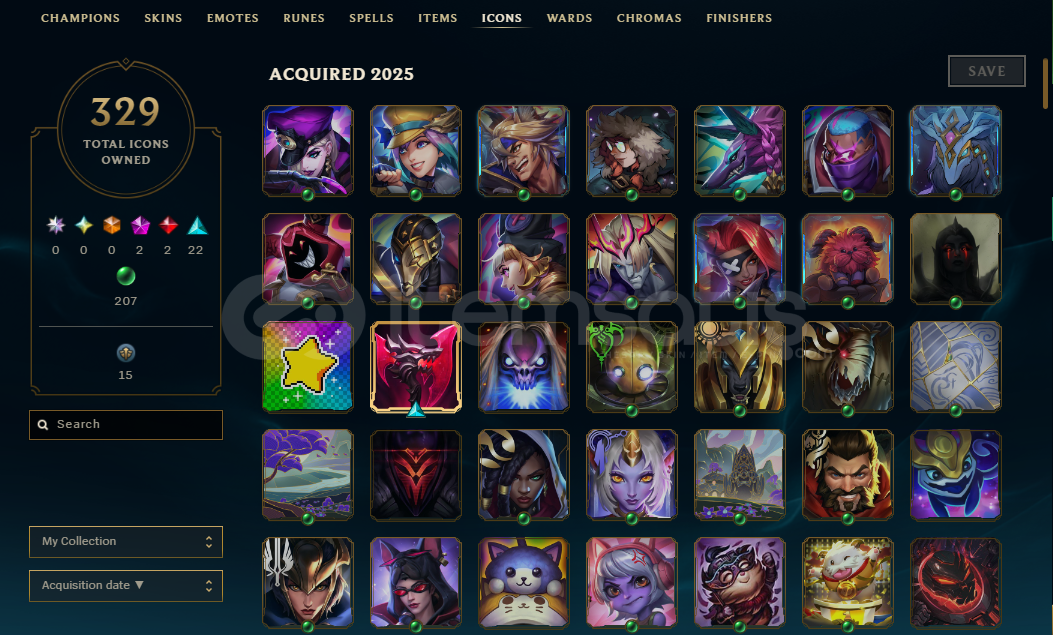Select the red fluffy ram creature icon
1053x635 pixels.
pyautogui.click(x=848, y=258)
